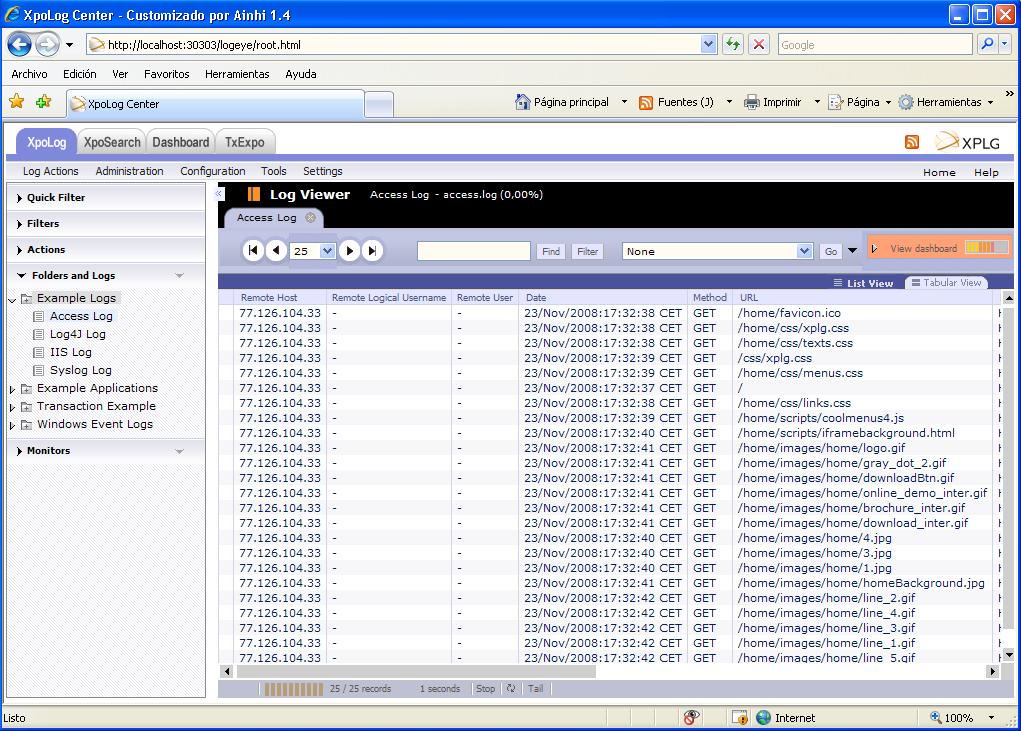Click the Google search magnifier icon
The width and height of the screenshot is (1021, 731).
988,44
